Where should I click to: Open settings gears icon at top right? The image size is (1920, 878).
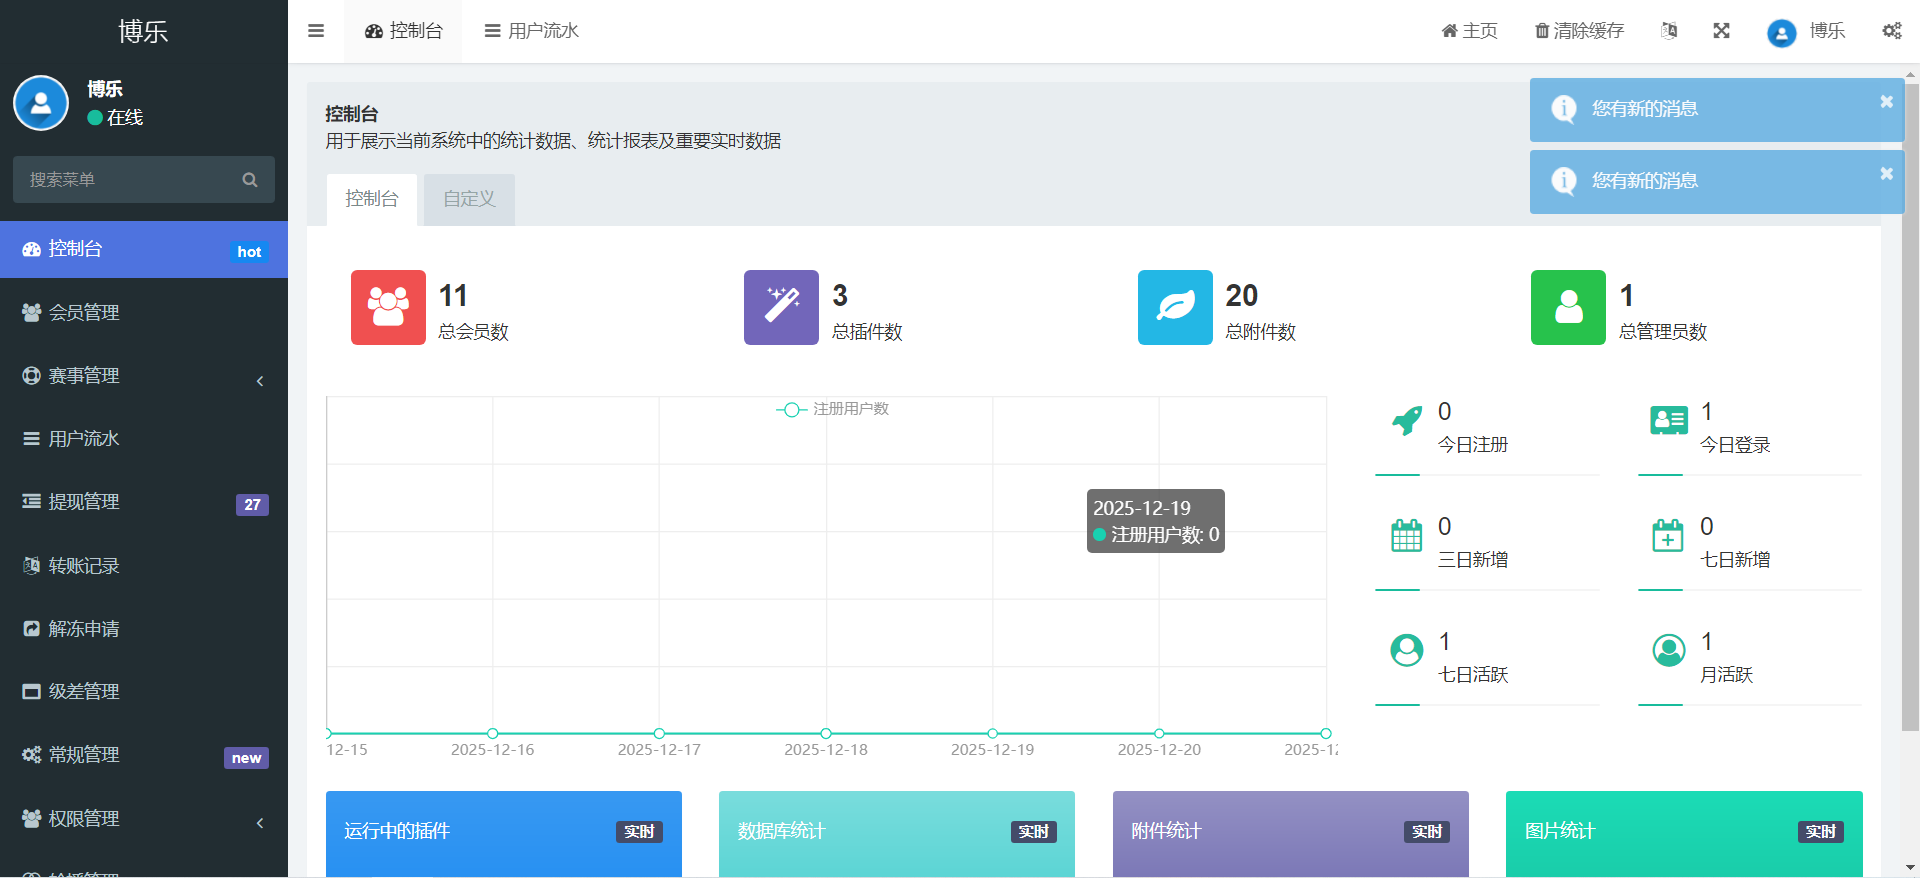coord(1892,31)
